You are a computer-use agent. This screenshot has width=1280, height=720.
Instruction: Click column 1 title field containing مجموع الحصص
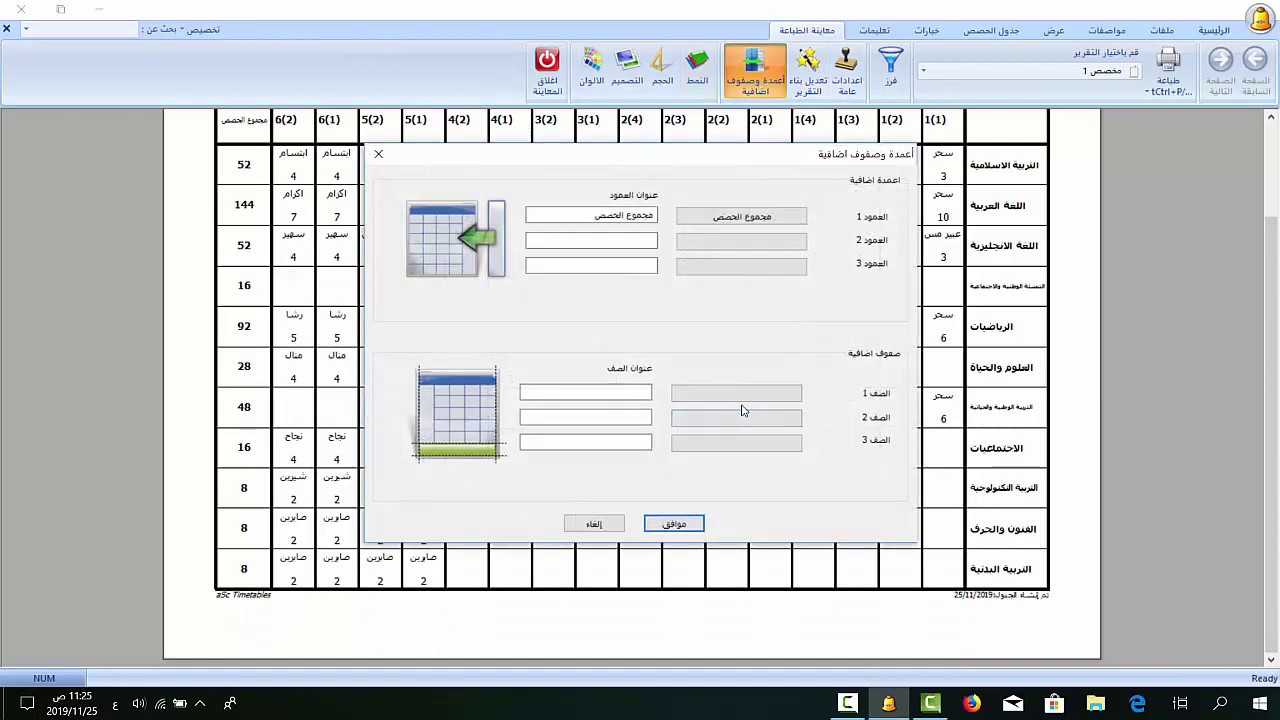(591, 215)
